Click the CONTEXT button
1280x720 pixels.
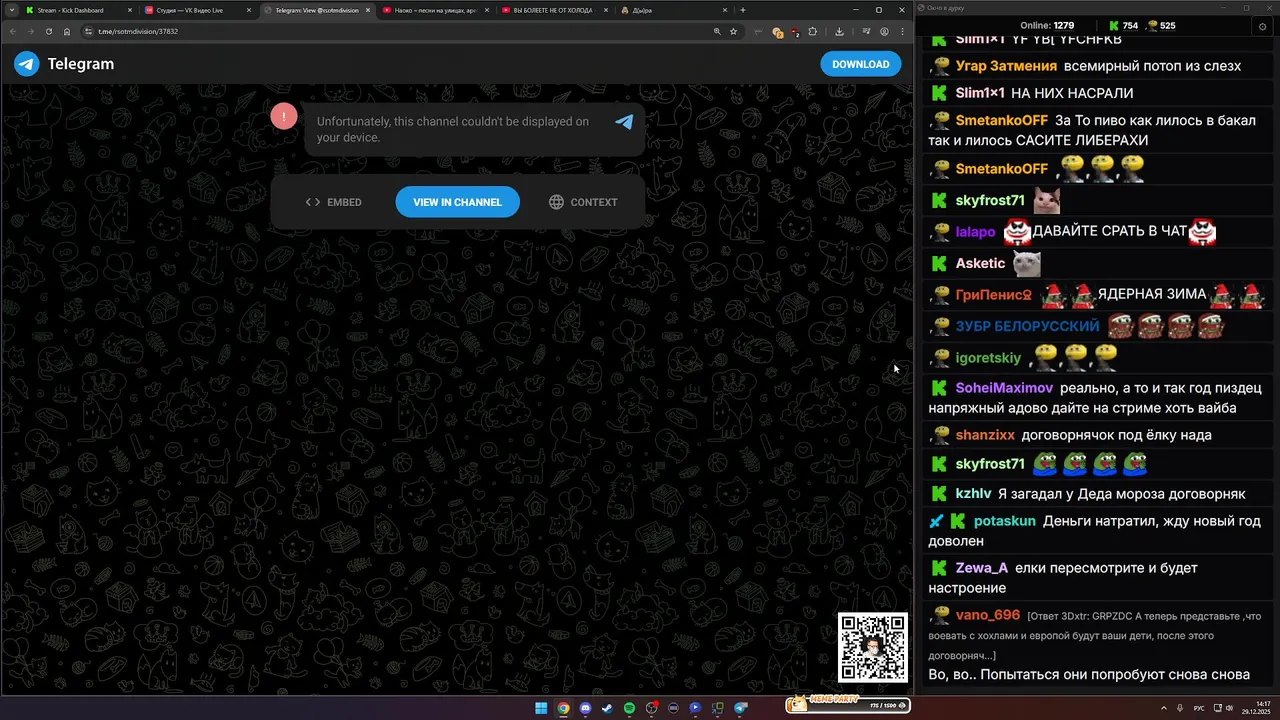click(x=583, y=202)
